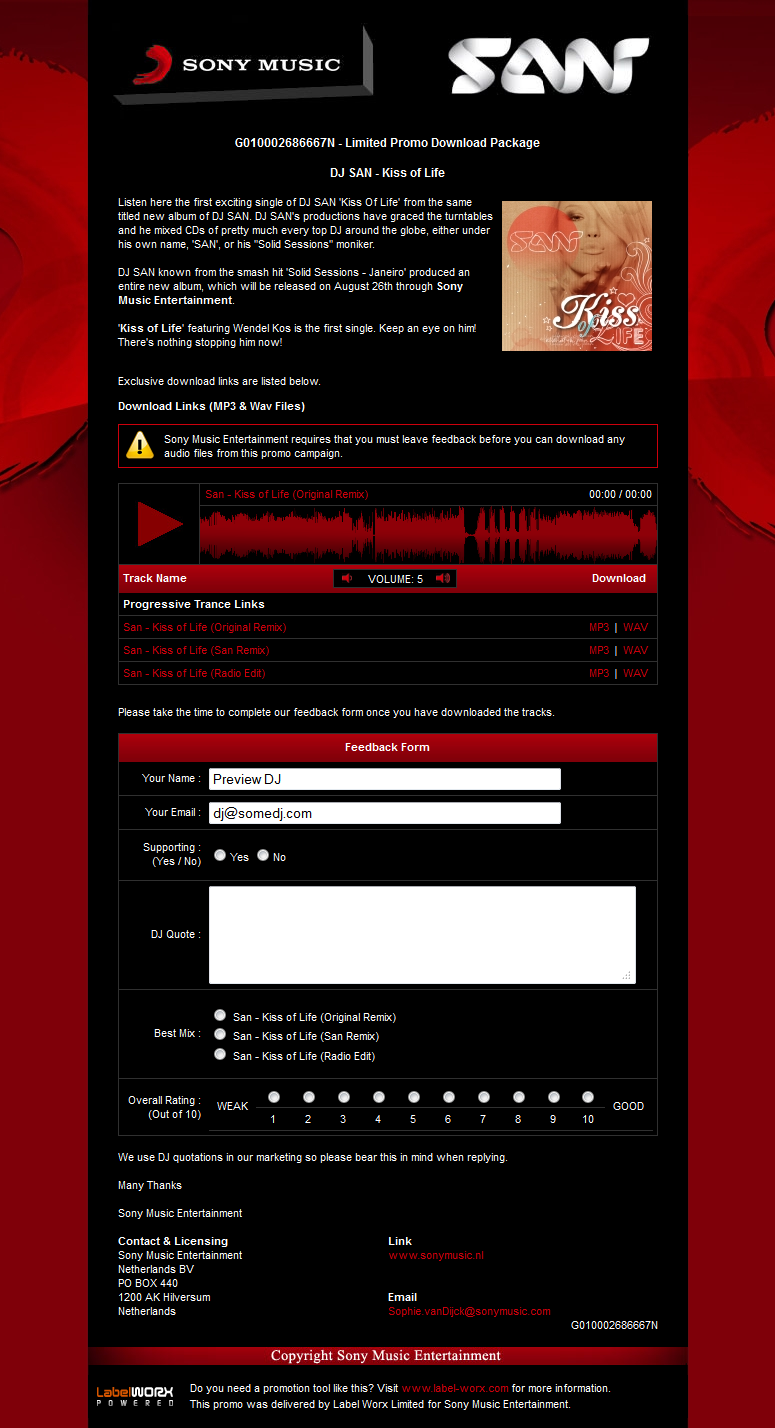Lower volume with the left speaker icon
The width and height of the screenshot is (775, 1428).
tap(347, 578)
